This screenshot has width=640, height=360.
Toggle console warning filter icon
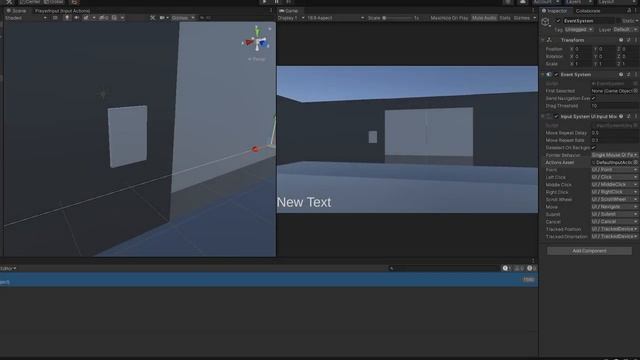click(x=519, y=268)
